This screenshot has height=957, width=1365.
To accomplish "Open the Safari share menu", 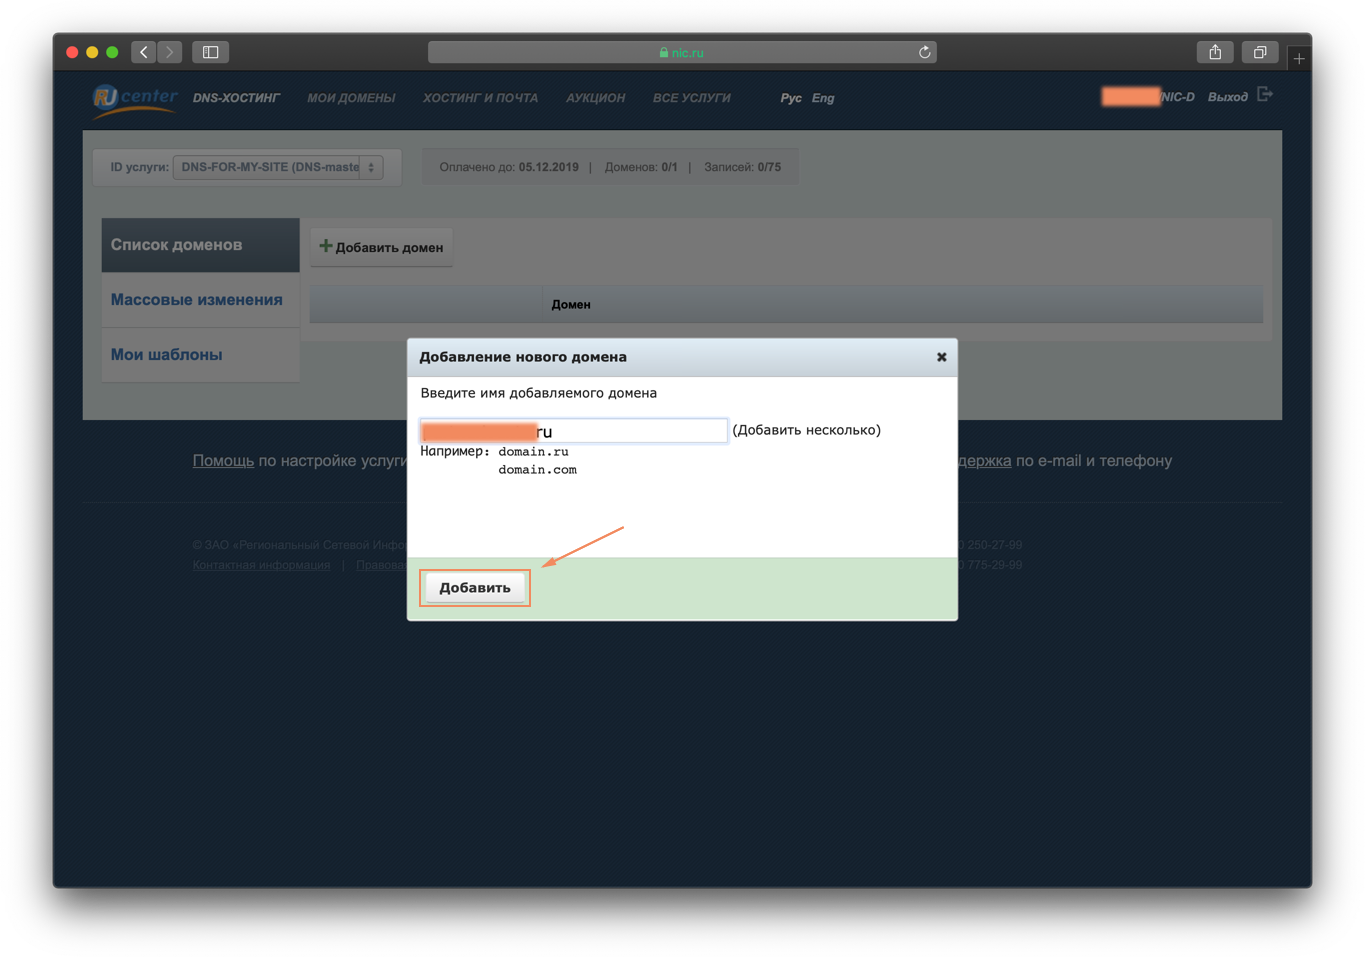I will click(x=1215, y=52).
